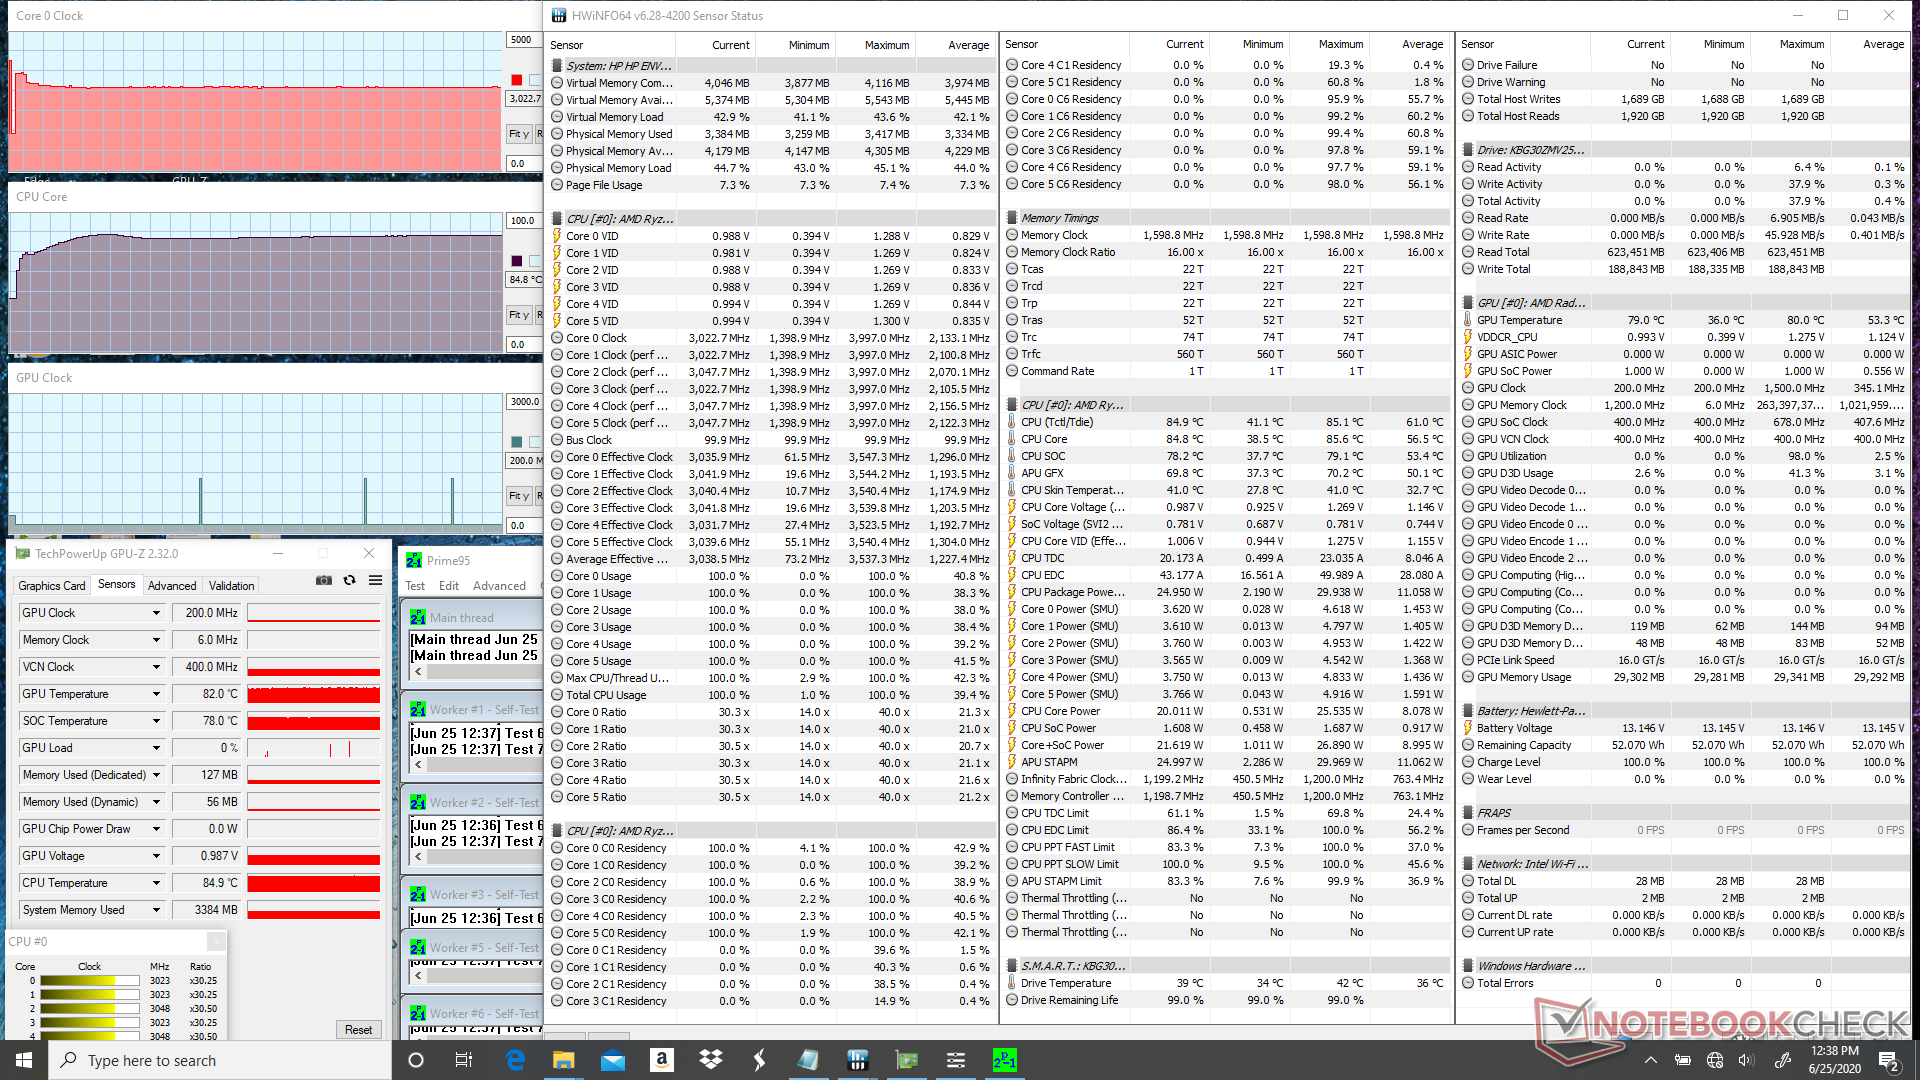The image size is (1920, 1080).
Task: Open File Explorer from the taskbar
Action: coord(563,1060)
